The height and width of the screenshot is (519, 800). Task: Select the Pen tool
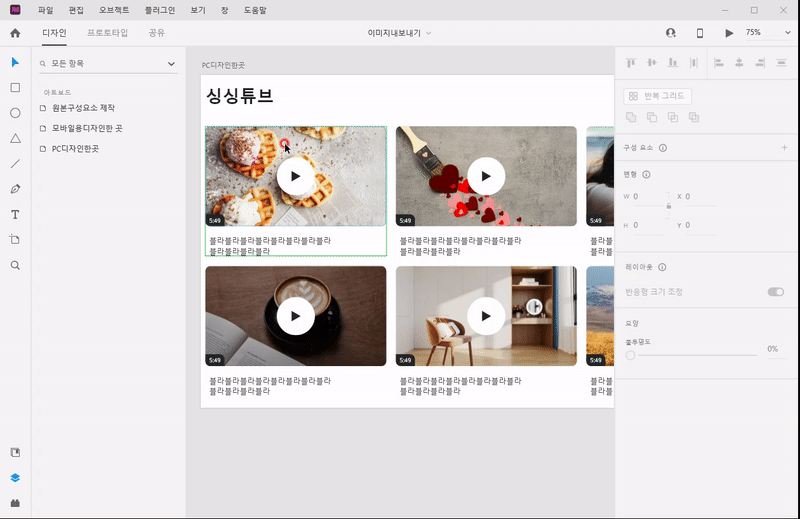[x=15, y=189]
